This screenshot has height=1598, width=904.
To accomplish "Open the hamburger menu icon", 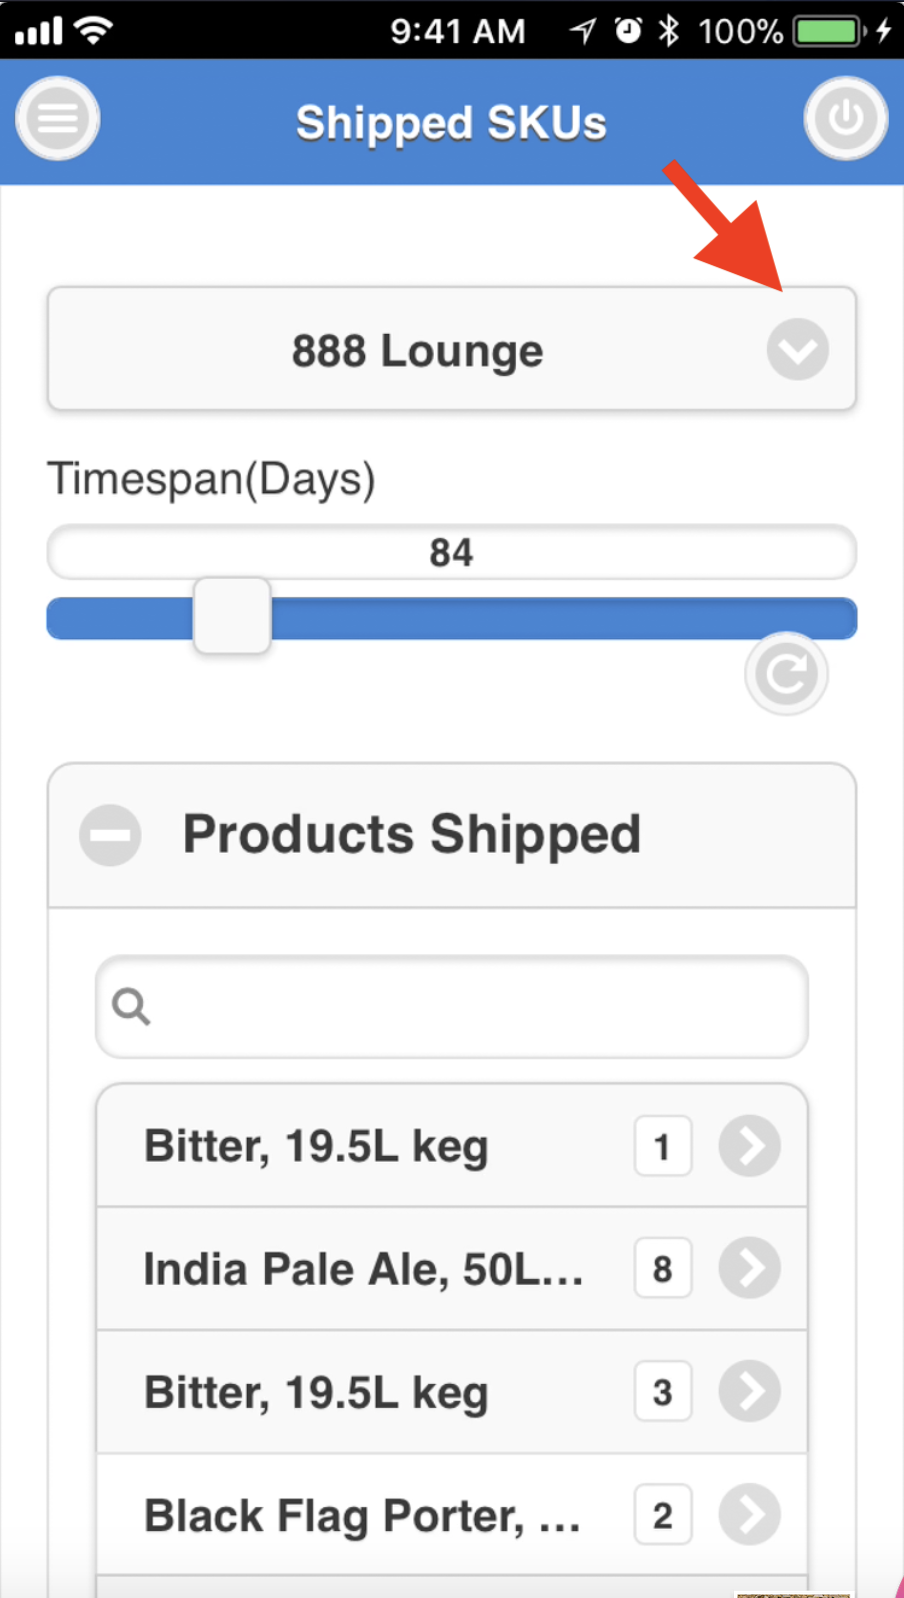I will tap(57, 119).
